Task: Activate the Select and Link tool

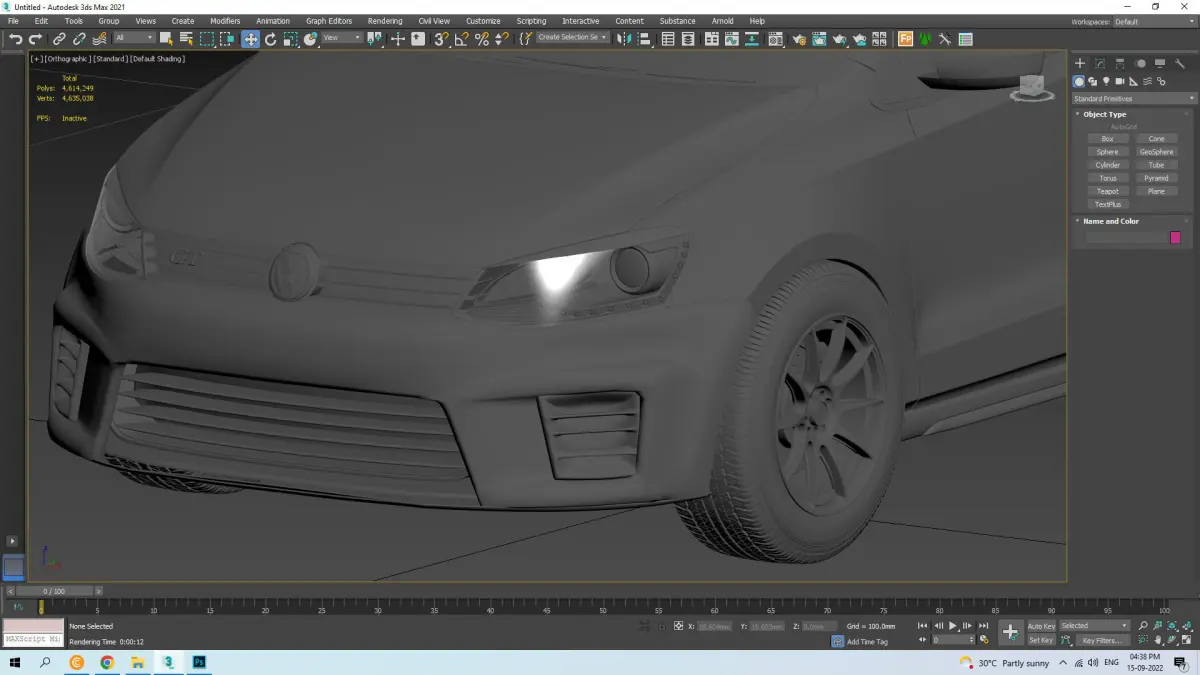Action: point(59,39)
